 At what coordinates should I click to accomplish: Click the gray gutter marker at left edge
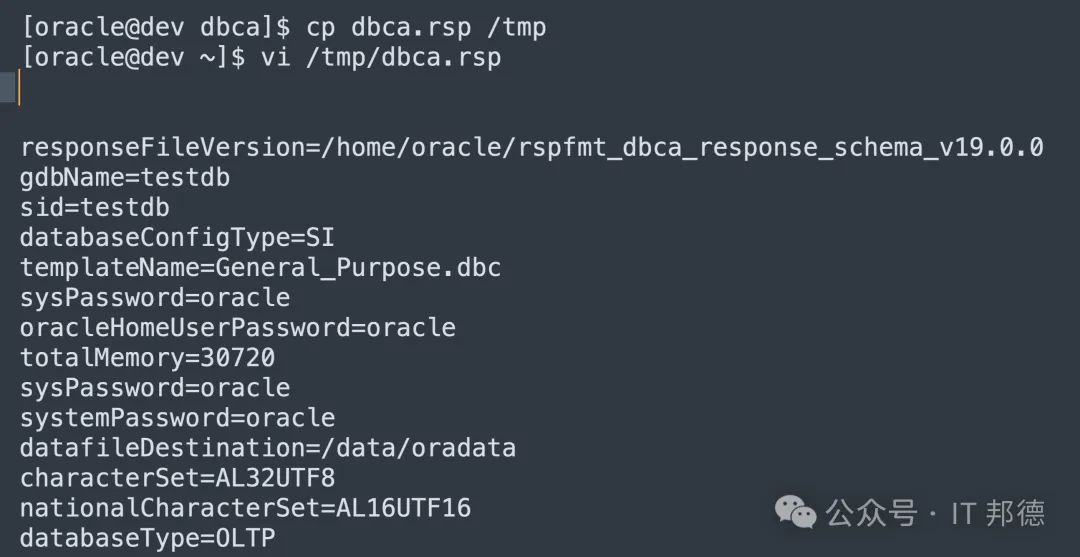(x=7, y=88)
